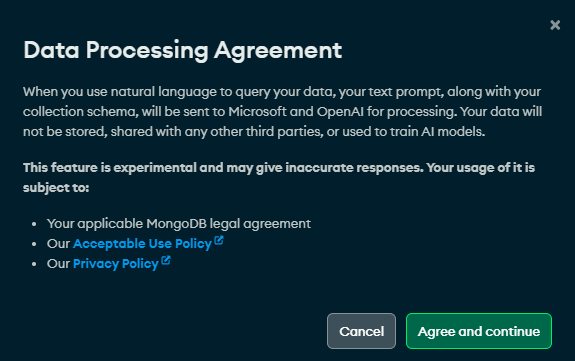Click the bullet before Privacy Policy line
Viewport: 575px width, 361px height.
pyautogui.click(x=34, y=264)
